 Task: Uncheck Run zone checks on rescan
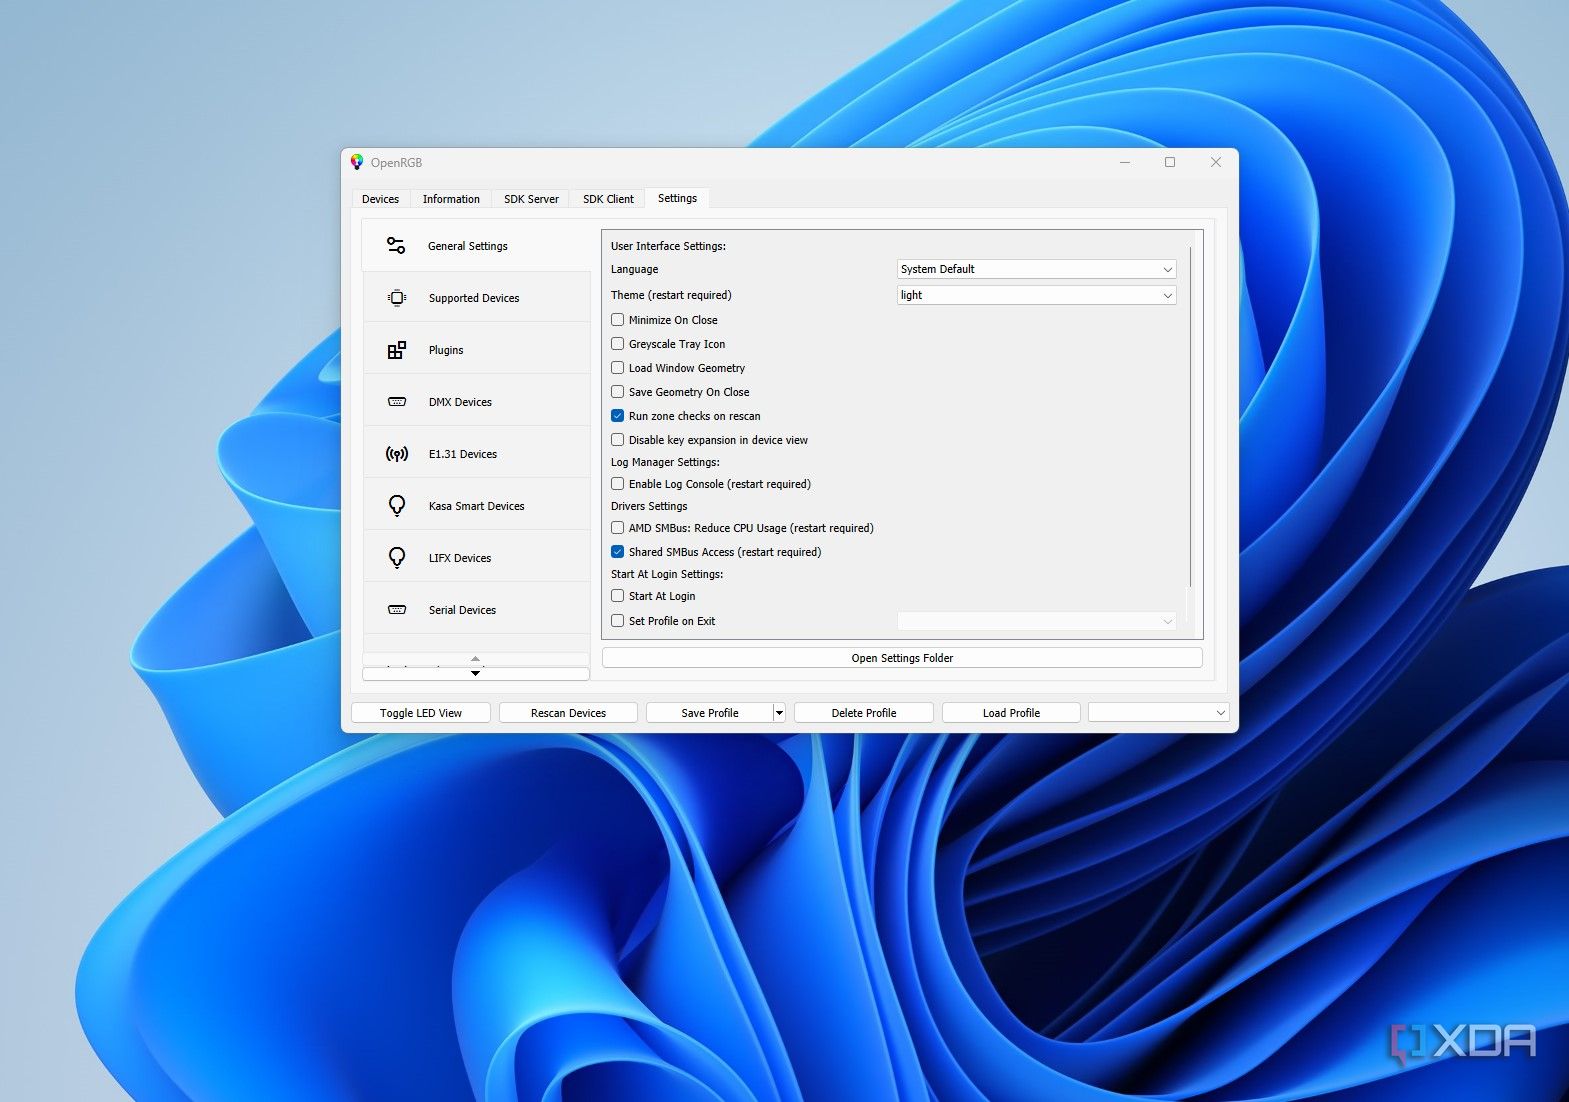coord(618,416)
